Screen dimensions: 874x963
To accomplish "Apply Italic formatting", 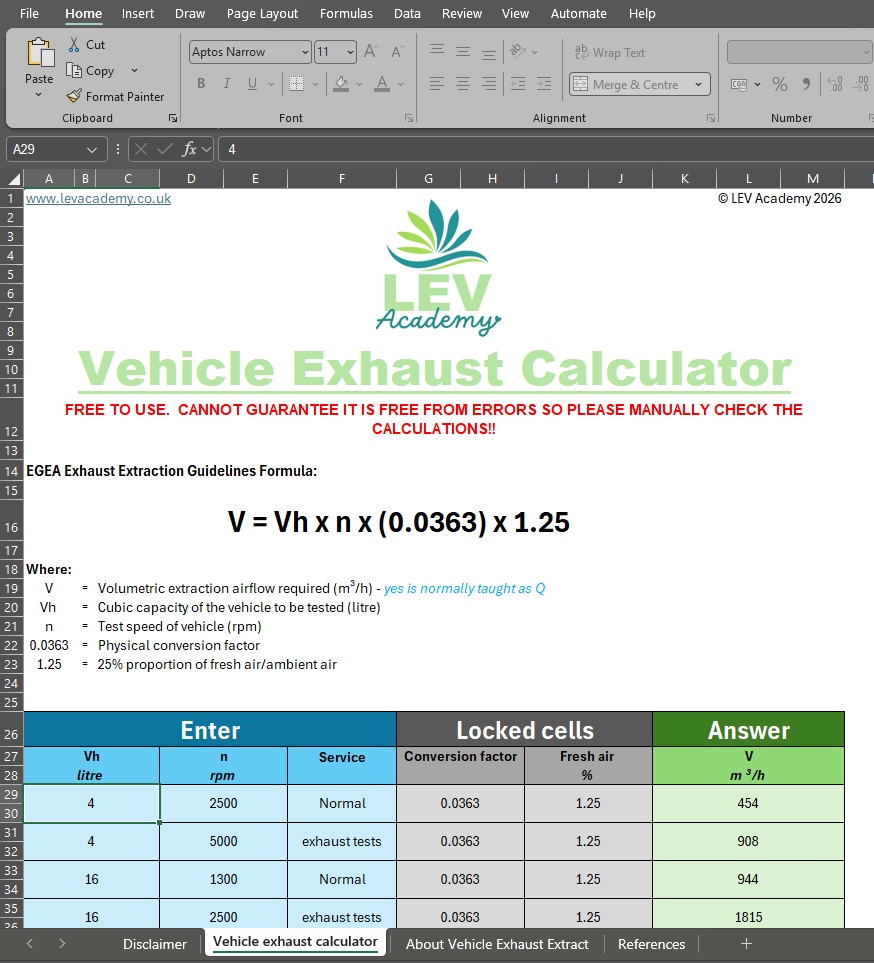I will 227,84.
